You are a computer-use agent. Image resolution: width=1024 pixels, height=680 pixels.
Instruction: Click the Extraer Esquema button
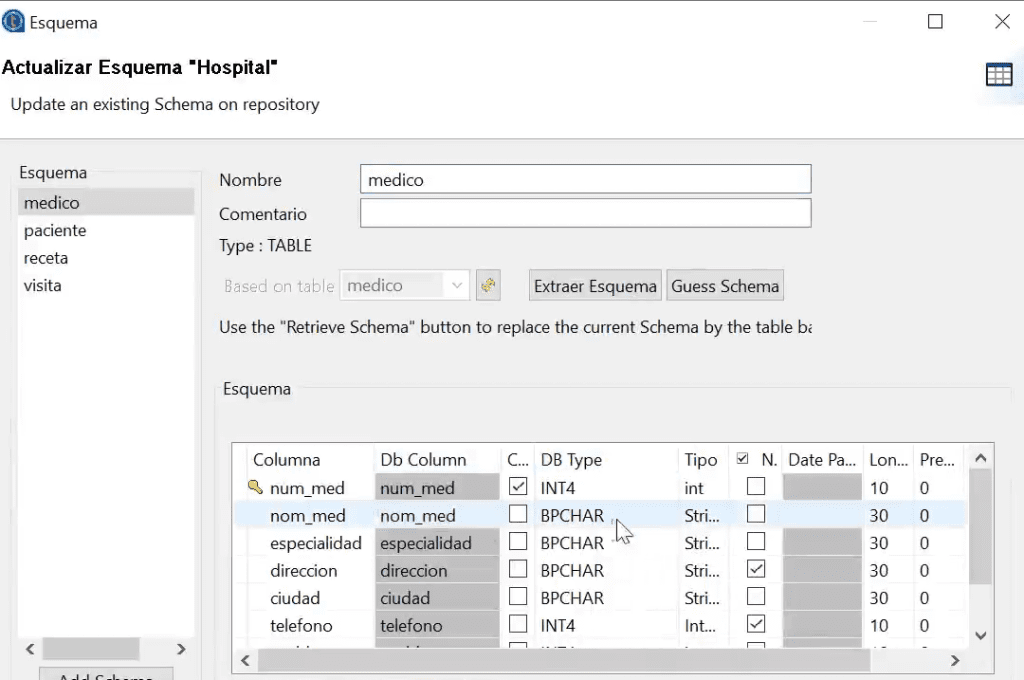coord(595,285)
